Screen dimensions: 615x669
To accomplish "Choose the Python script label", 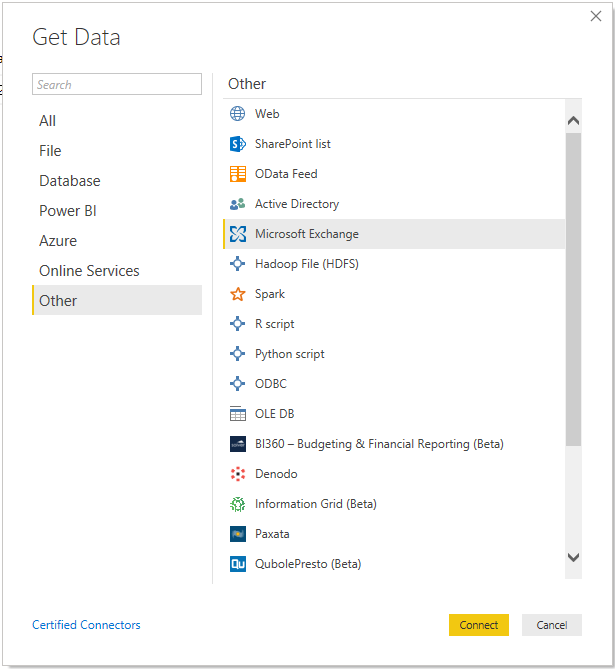I will [290, 354].
